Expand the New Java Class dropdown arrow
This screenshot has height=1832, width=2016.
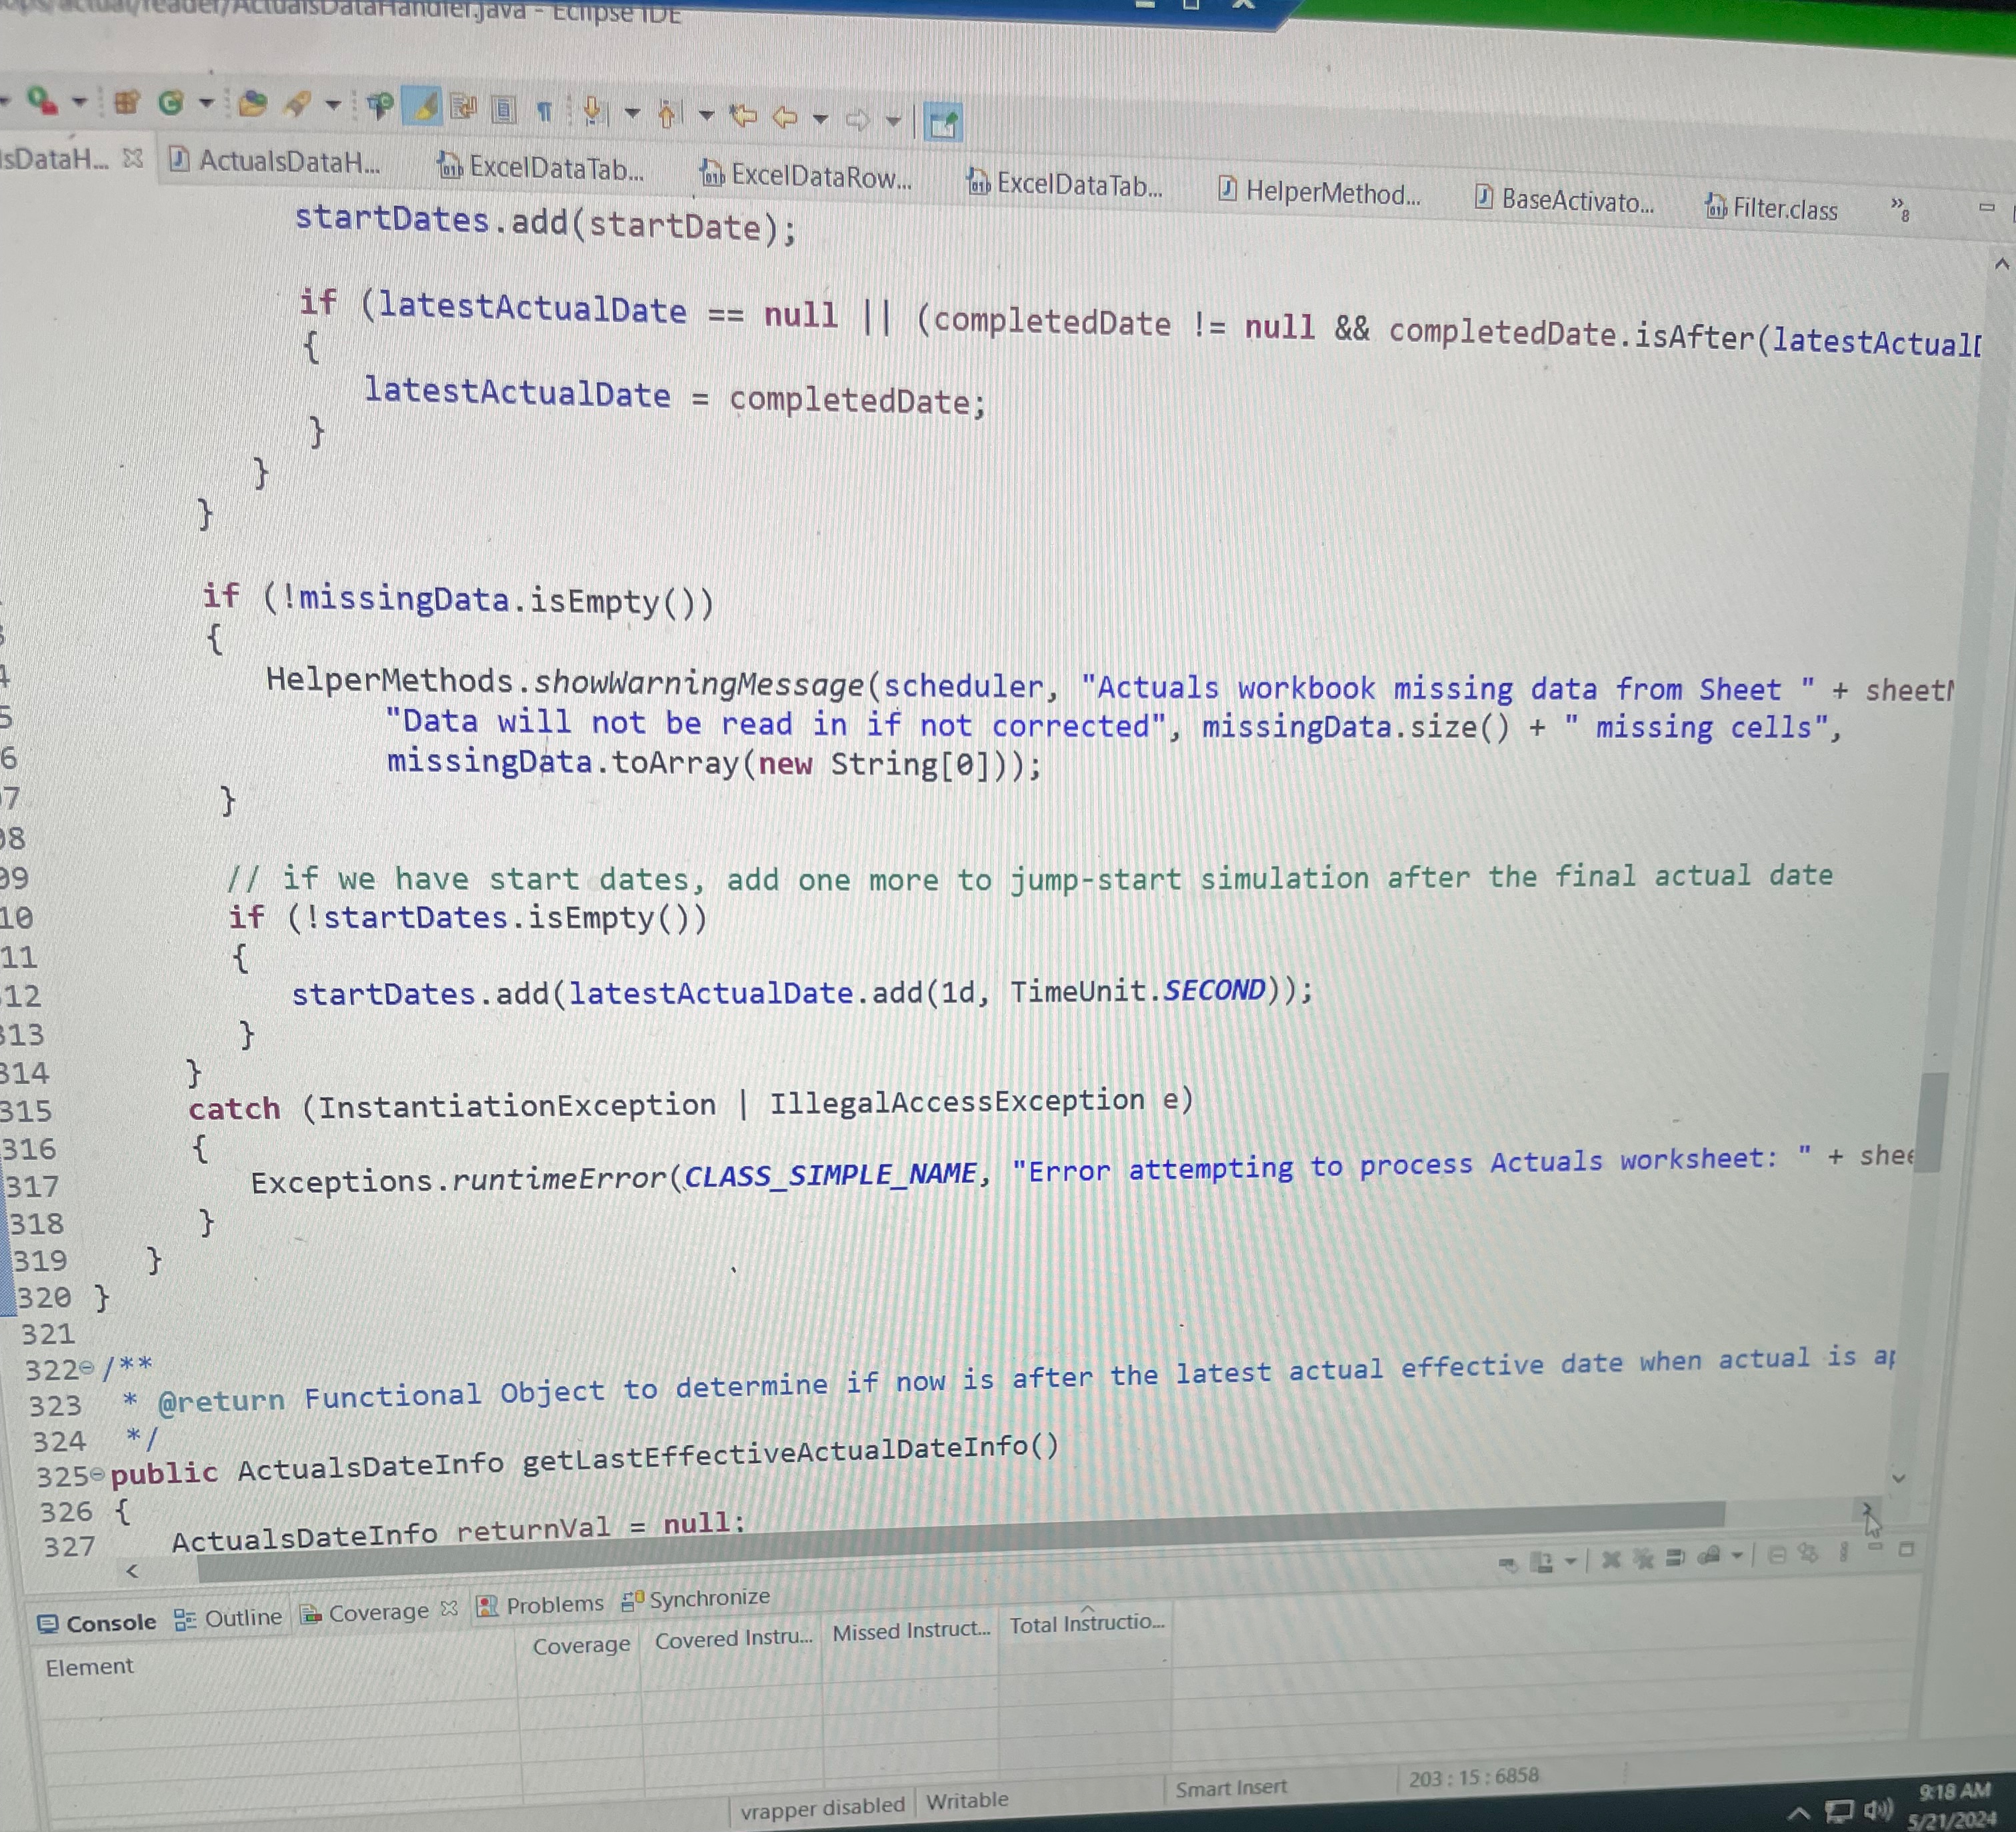click(x=206, y=102)
